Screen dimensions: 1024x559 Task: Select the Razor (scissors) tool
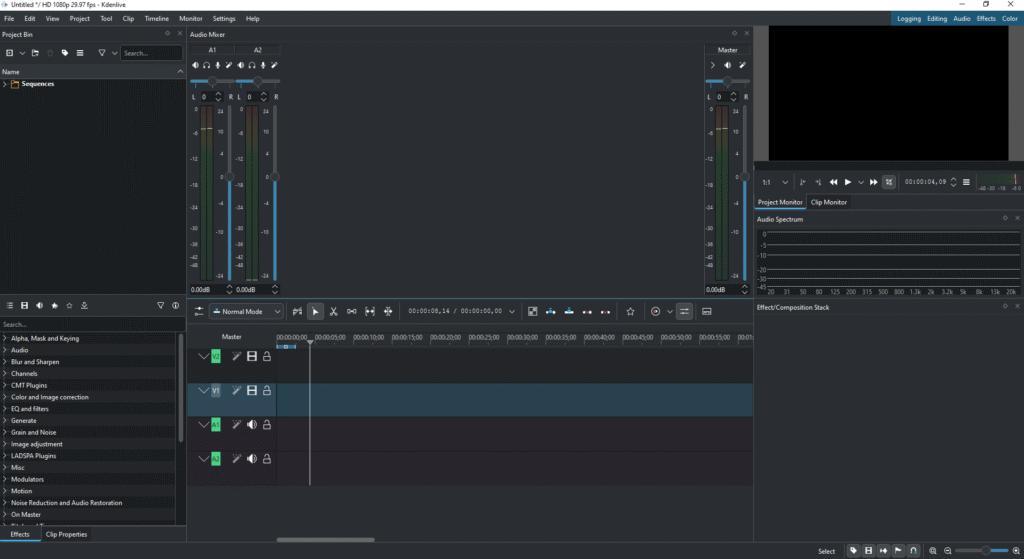(x=333, y=312)
